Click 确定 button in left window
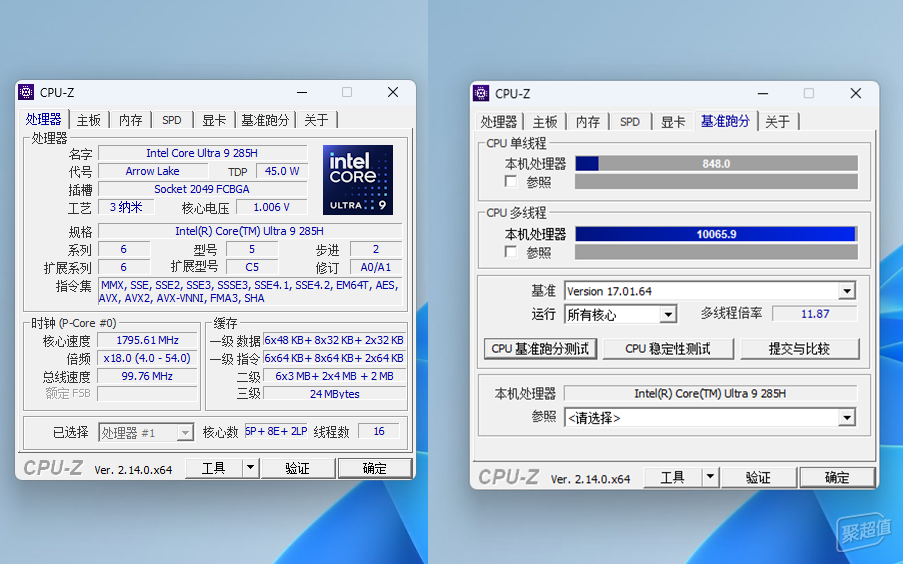Screen dimensions: 903x564 pyautogui.click(x=375, y=468)
